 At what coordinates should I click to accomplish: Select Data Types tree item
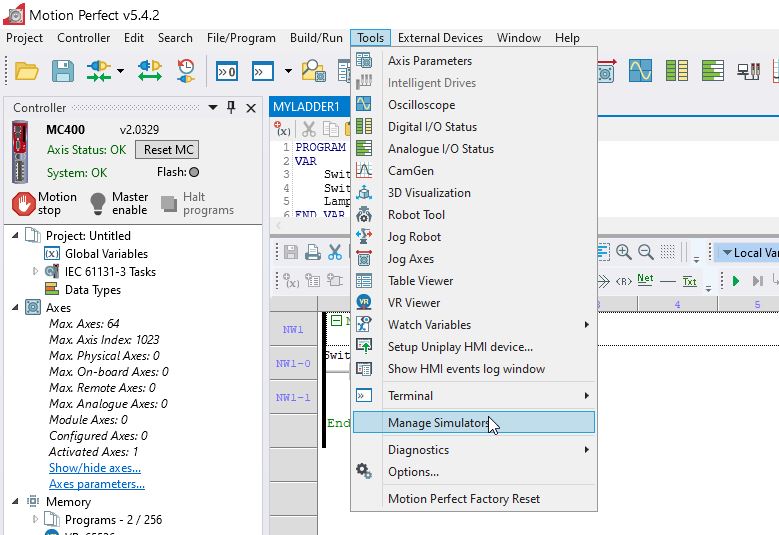click(x=93, y=290)
